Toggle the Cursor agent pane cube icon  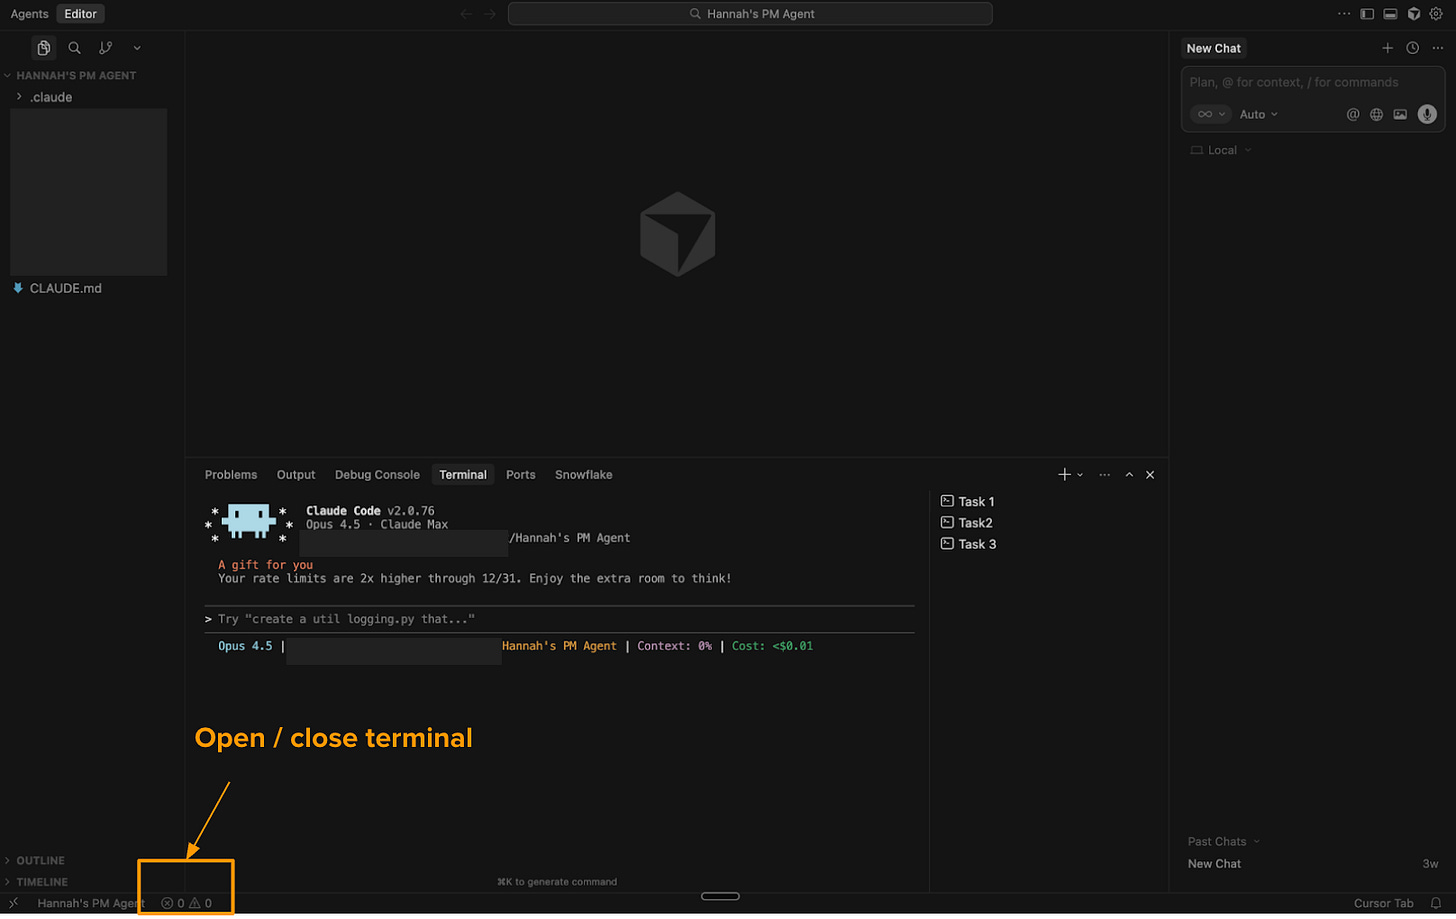pyautogui.click(x=1414, y=14)
